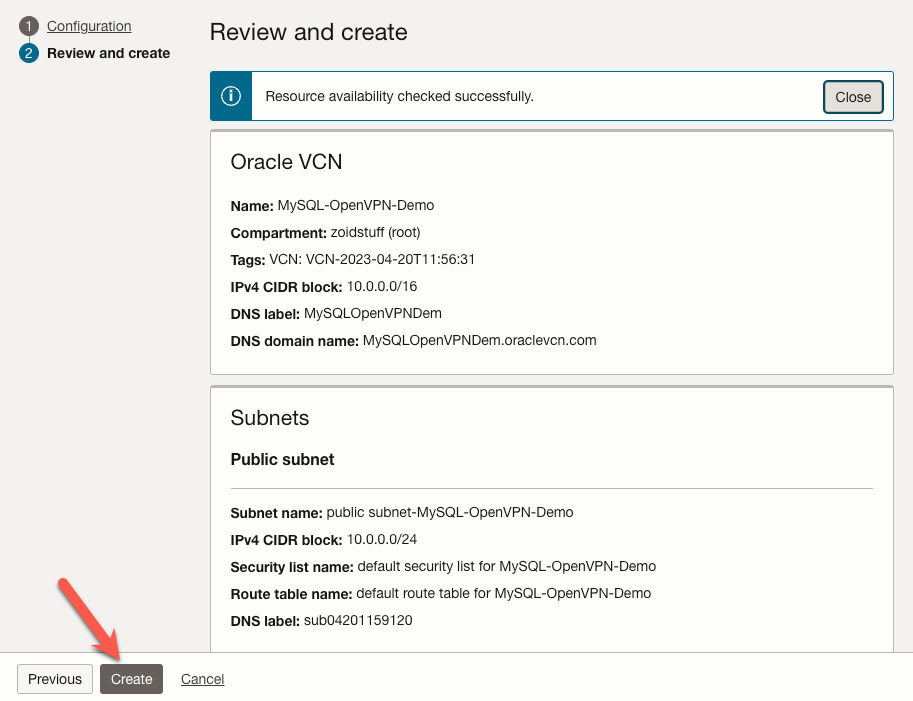The height and width of the screenshot is (701, 913).
Task: Select the Review and create step
Action: (x=108, y=53)
